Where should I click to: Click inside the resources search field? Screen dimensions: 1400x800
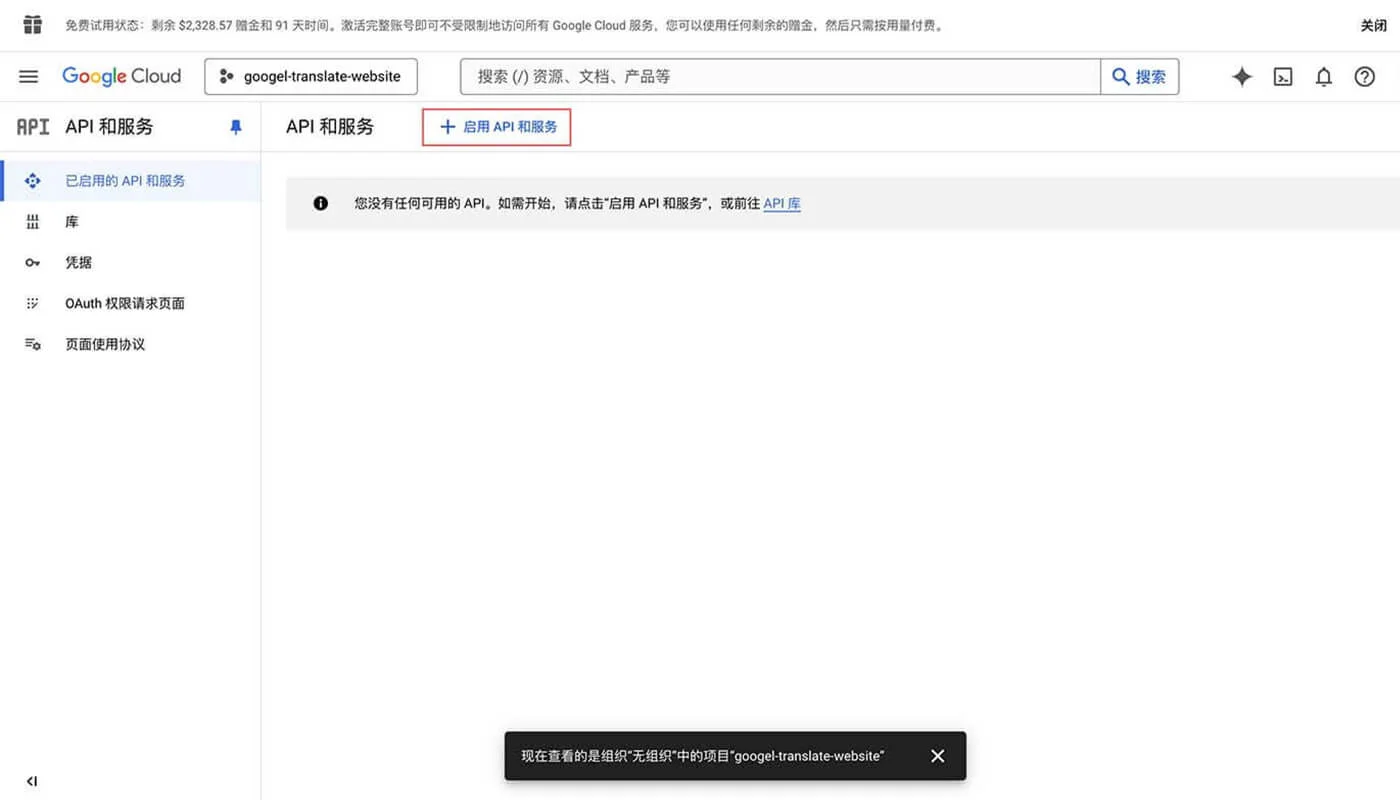pyautogui.click(x=780, y=76)
